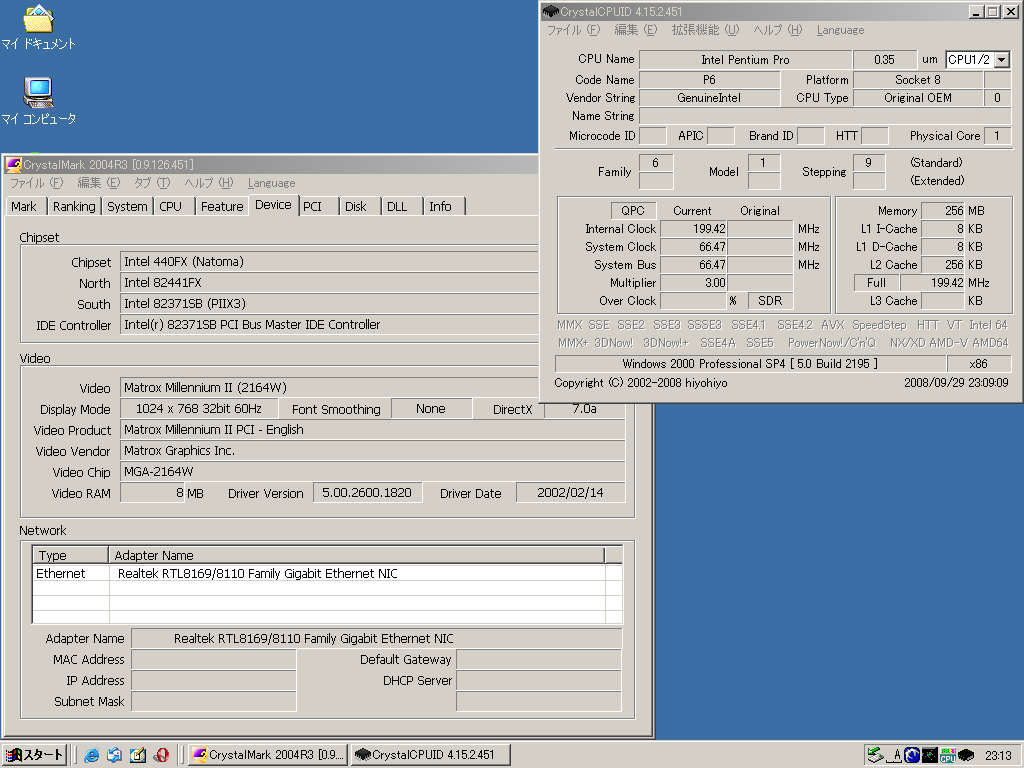Viewport: 1024px width, 768px height.
Task: Launch Internet Explorer from quick launch
Action: pos(91,755)
